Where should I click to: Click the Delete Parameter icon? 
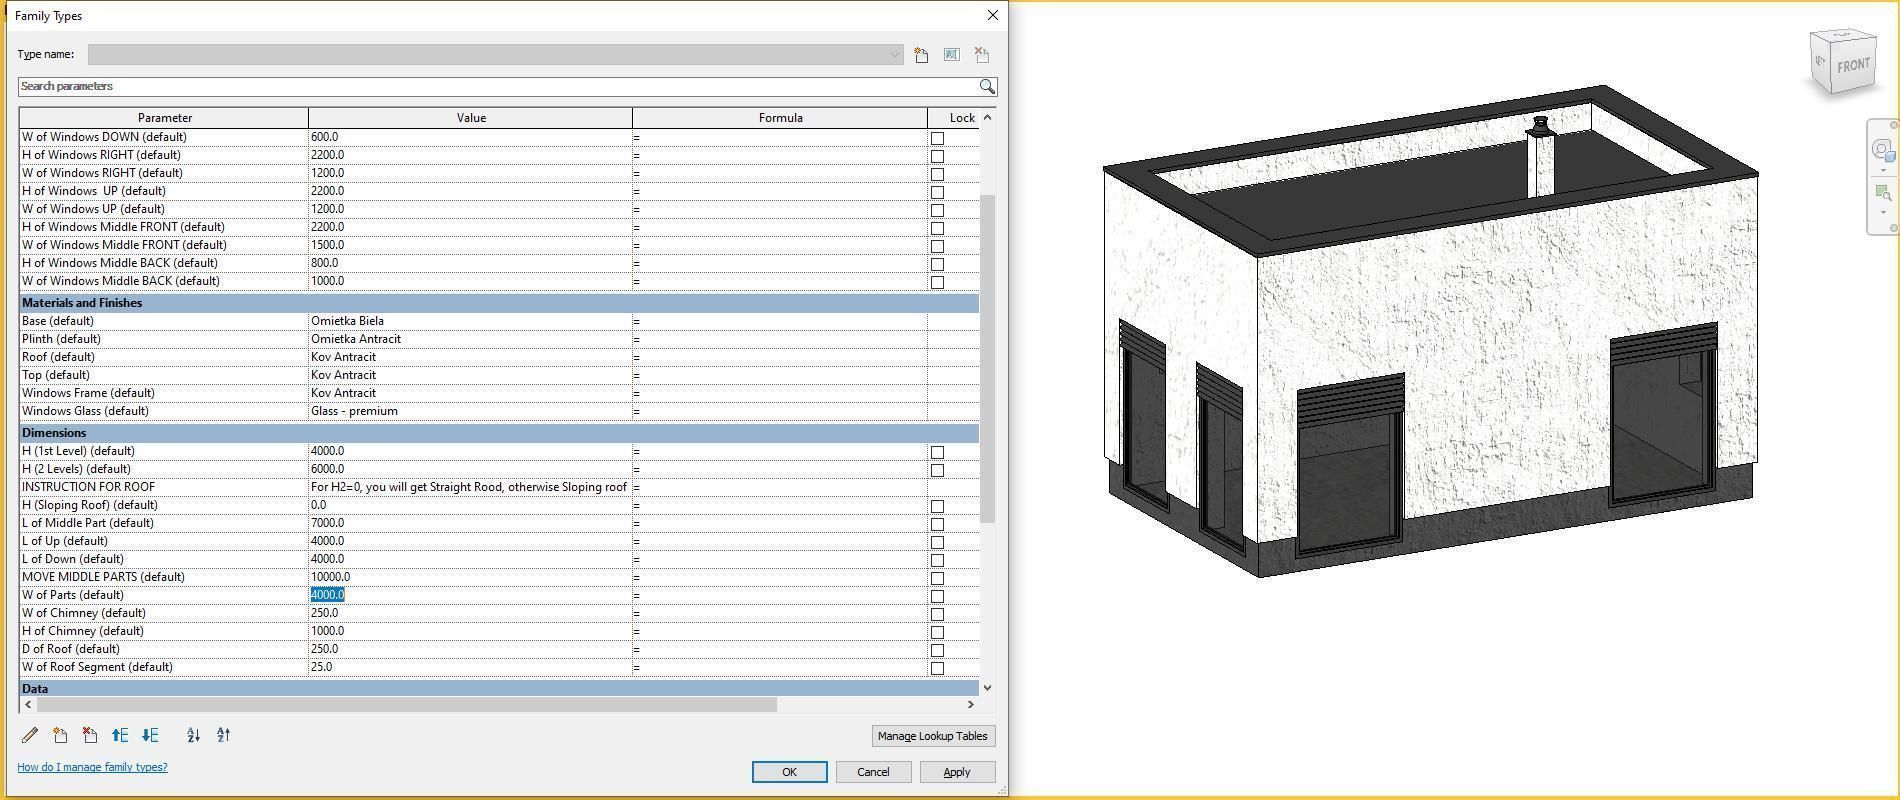pyautogui.click(x=90, y=735)
